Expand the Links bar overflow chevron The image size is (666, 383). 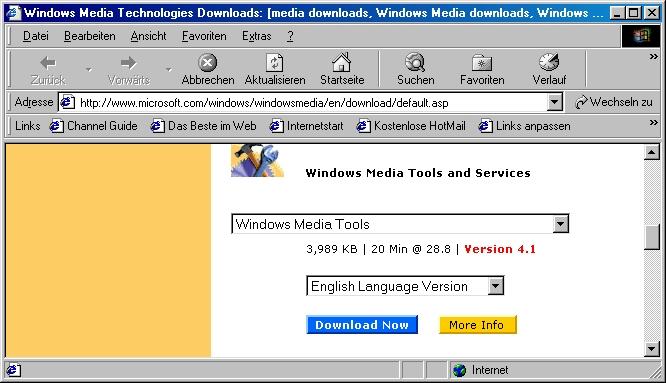[653, 123]
